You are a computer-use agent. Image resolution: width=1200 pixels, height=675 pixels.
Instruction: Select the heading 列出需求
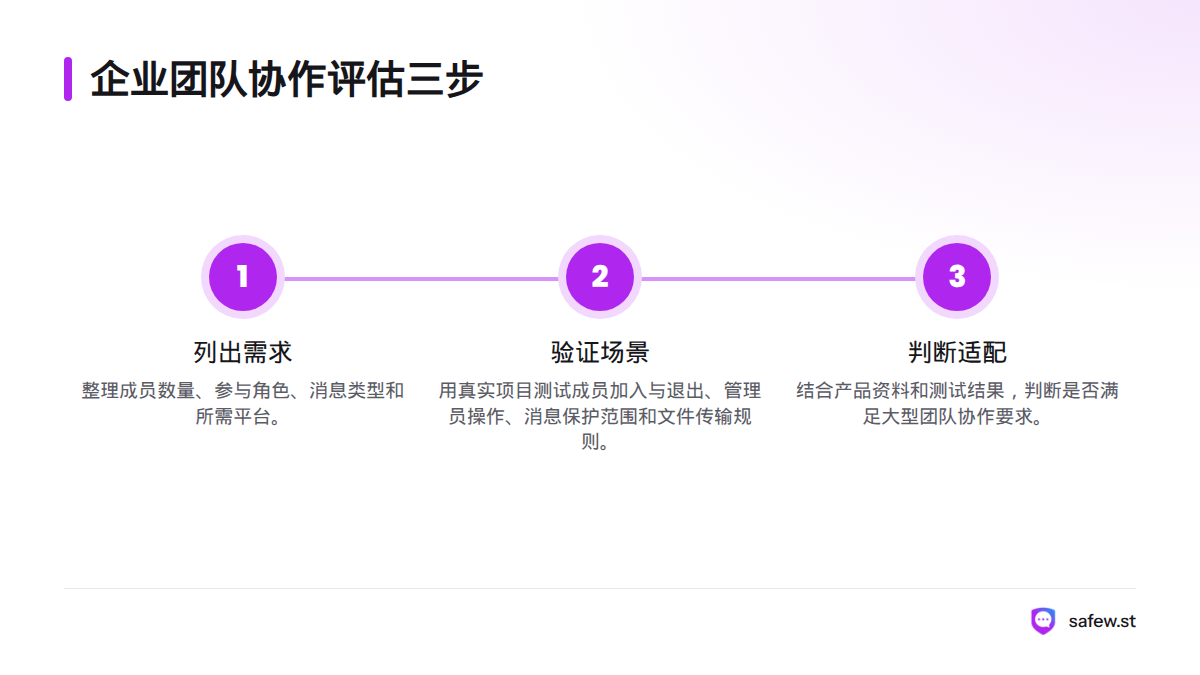point(243,352)
